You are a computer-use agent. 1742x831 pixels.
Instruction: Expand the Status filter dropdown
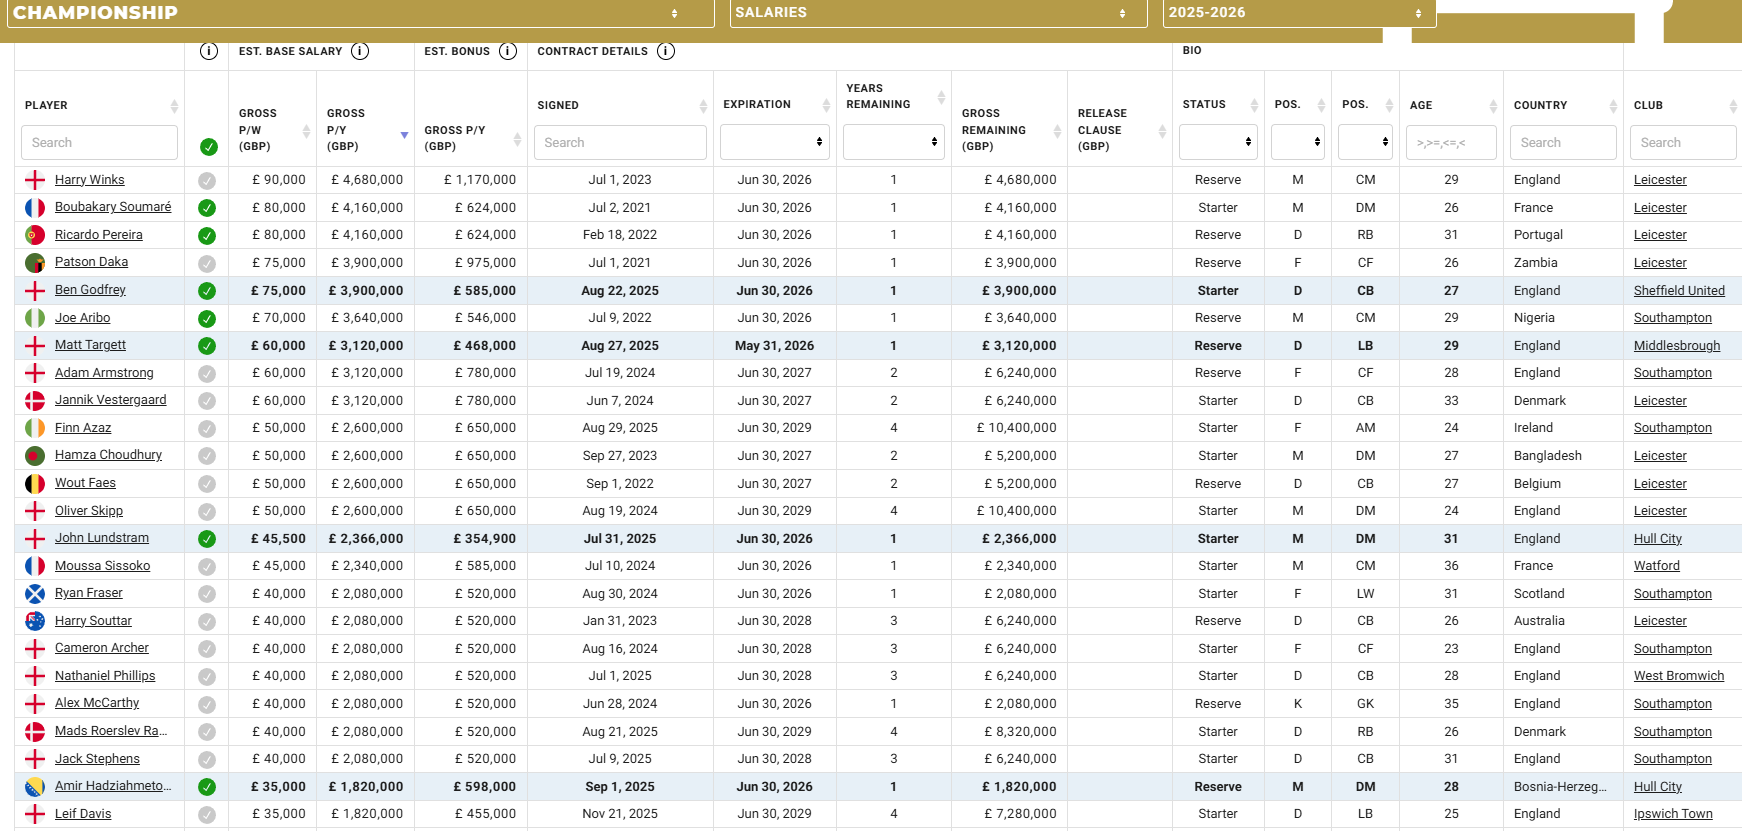[x=1218, y=142]
